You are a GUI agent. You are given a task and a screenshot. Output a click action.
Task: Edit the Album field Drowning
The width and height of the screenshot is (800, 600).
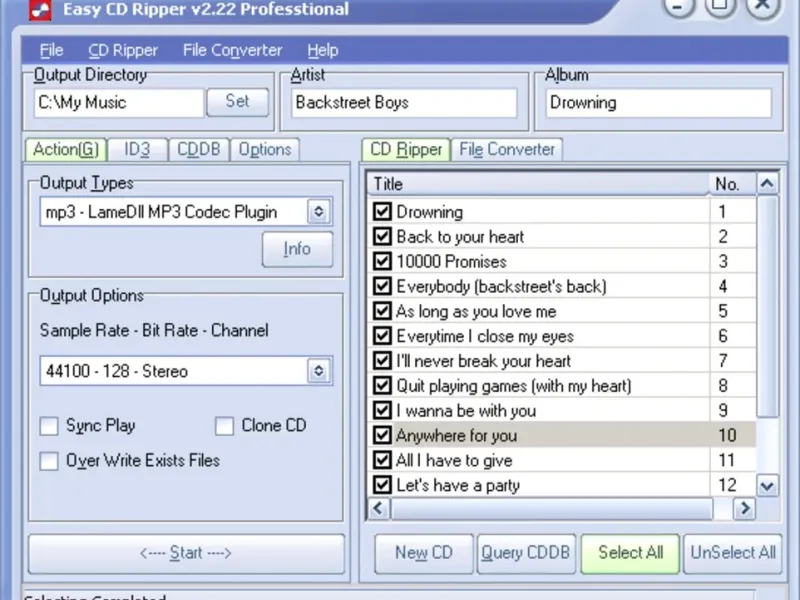click(x=658, y=103)
